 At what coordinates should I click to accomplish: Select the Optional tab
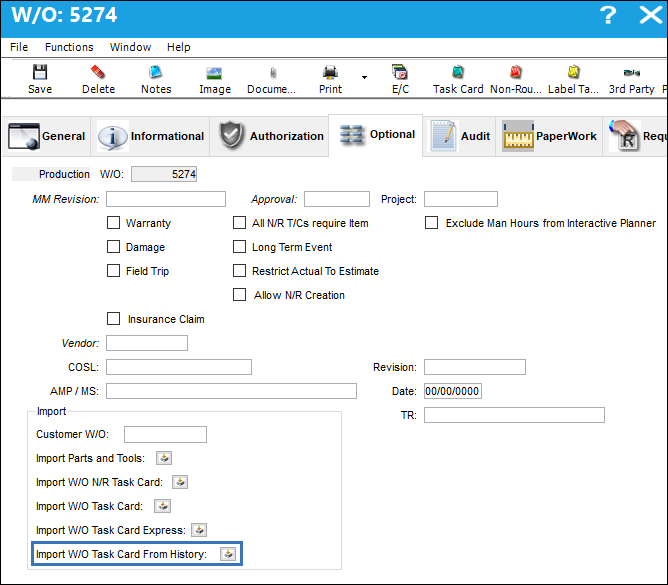[376, 135]
